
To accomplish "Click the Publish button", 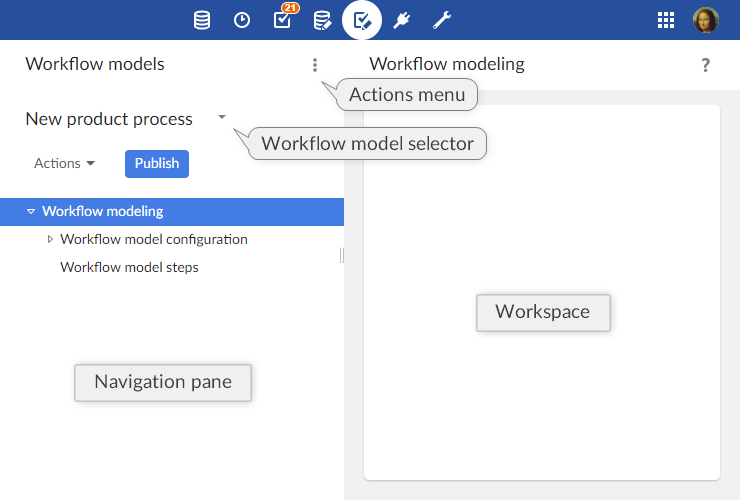I will coord(157,163).
